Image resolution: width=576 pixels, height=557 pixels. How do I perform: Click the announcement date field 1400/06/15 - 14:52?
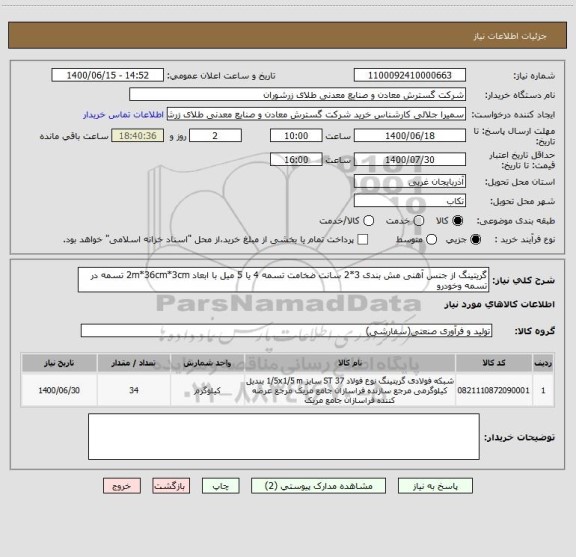(x=108, y=75)
